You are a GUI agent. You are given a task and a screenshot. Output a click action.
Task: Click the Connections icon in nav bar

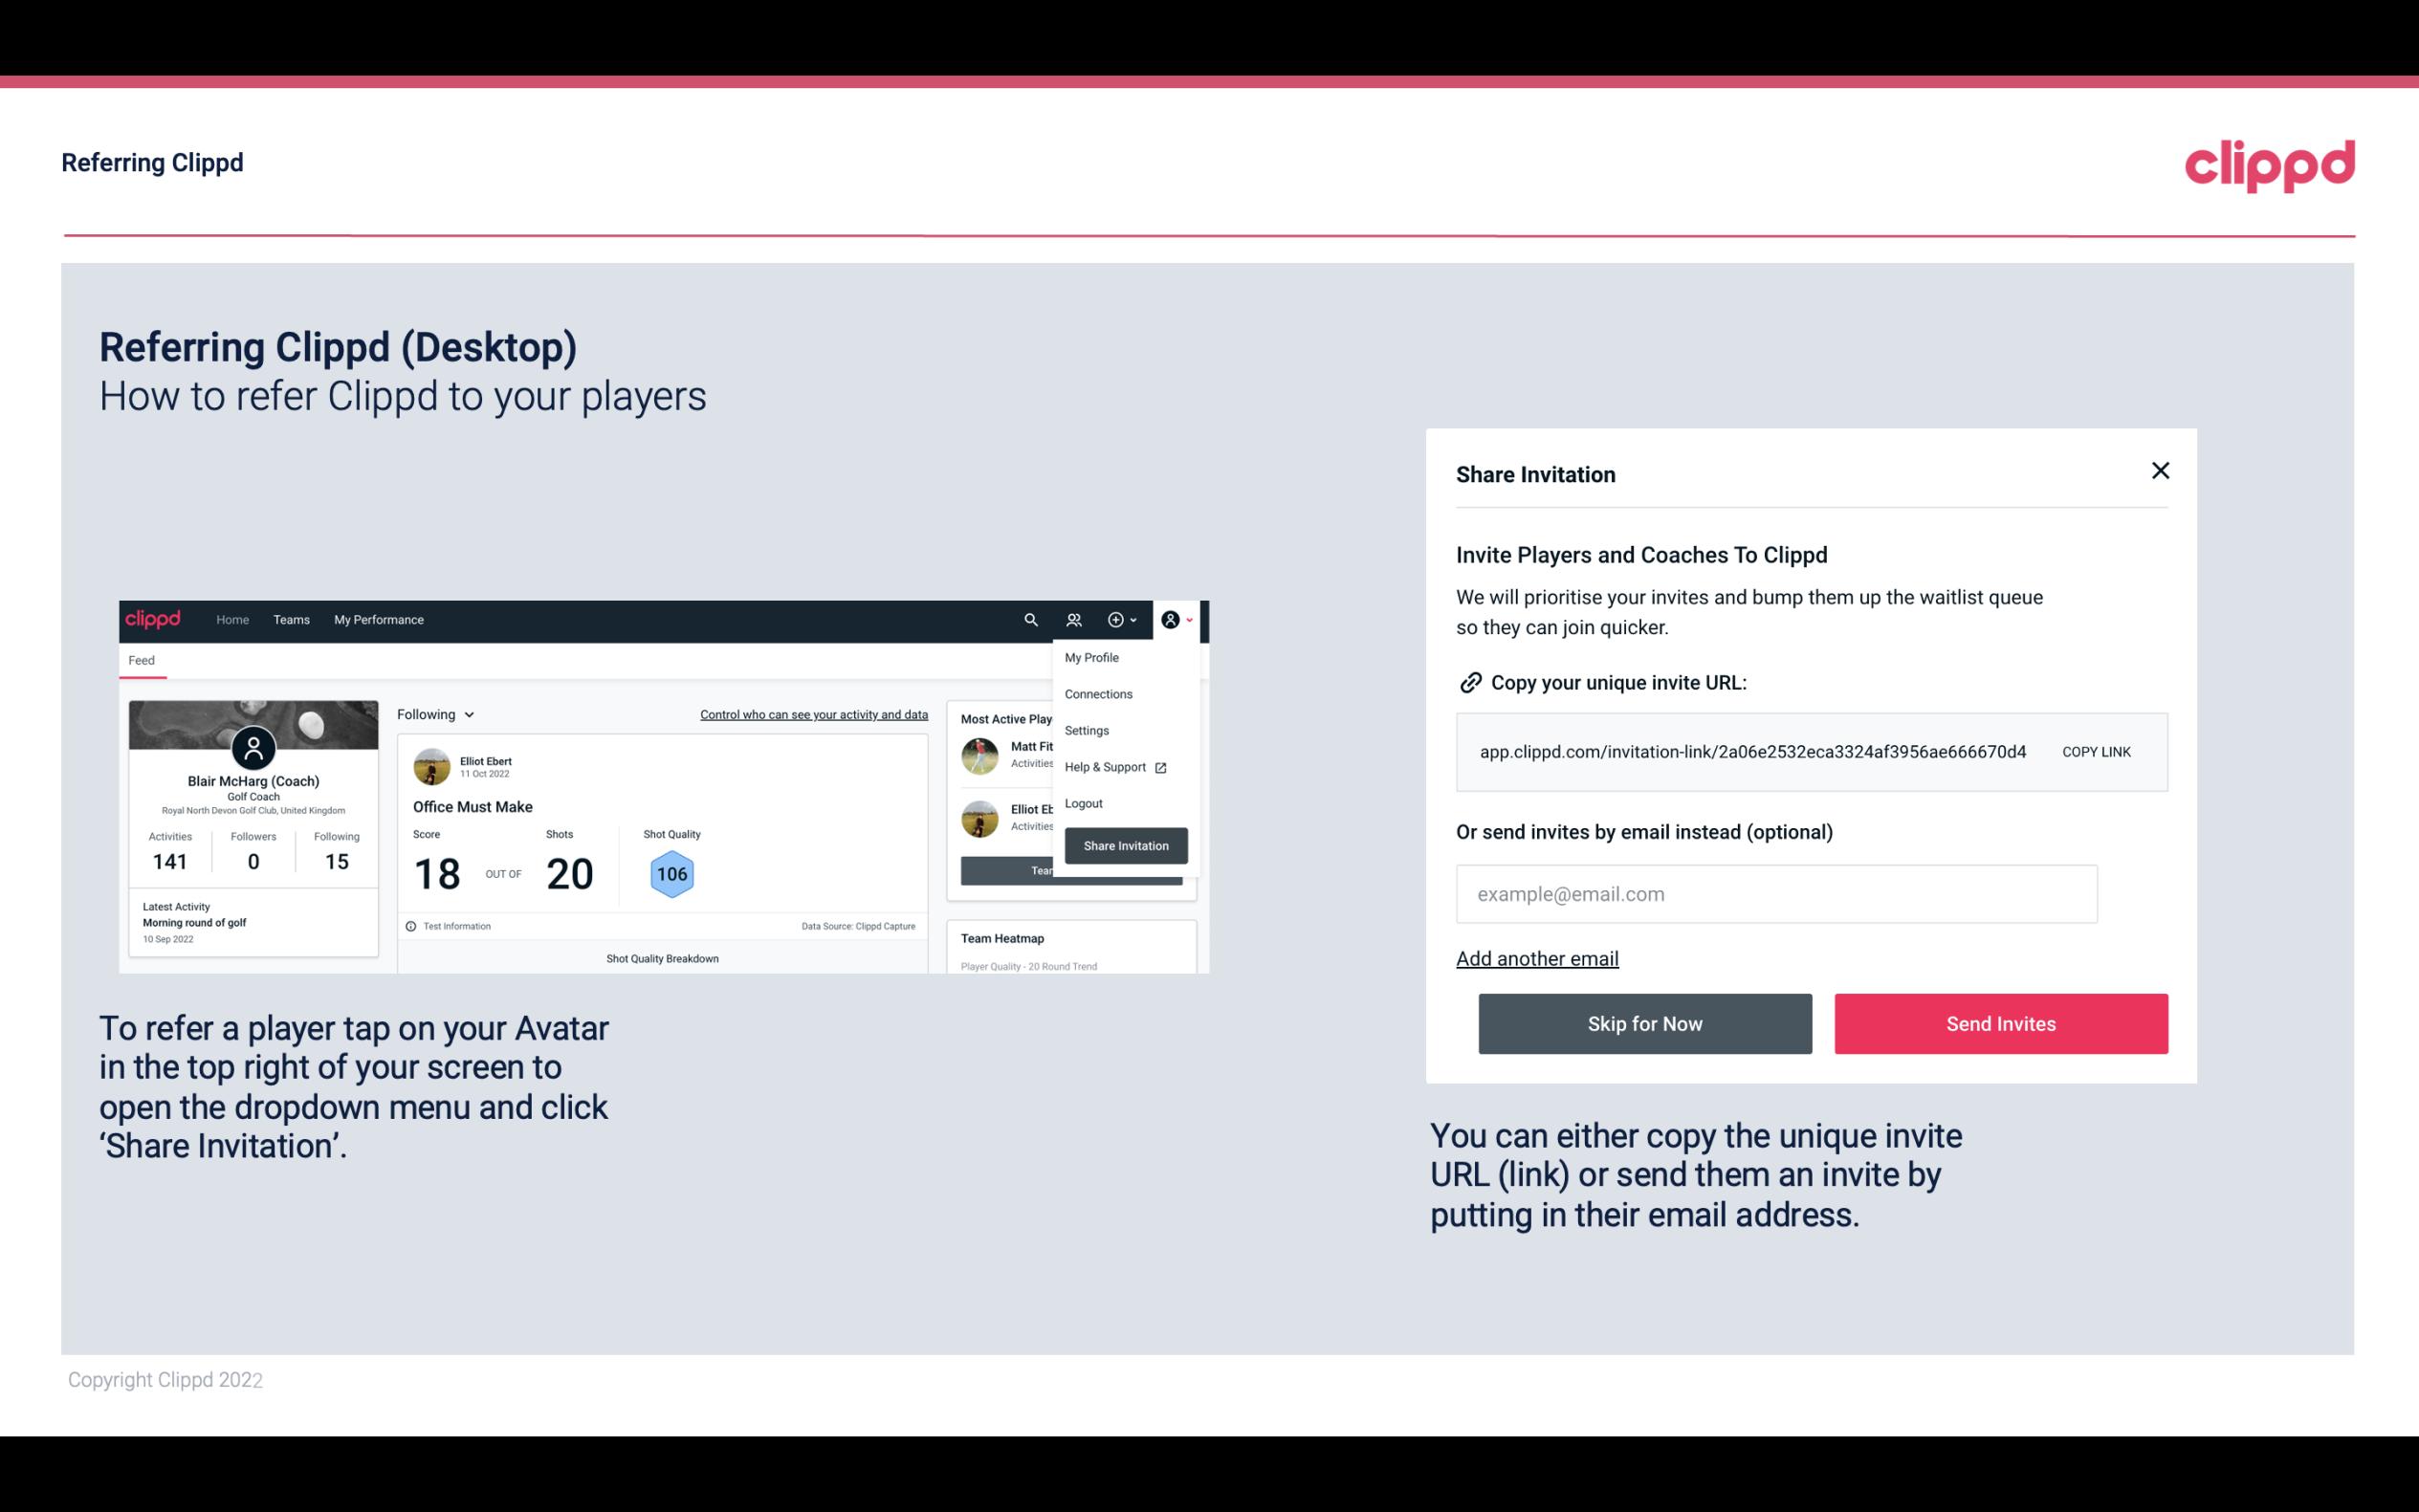tap(1073, 620)
